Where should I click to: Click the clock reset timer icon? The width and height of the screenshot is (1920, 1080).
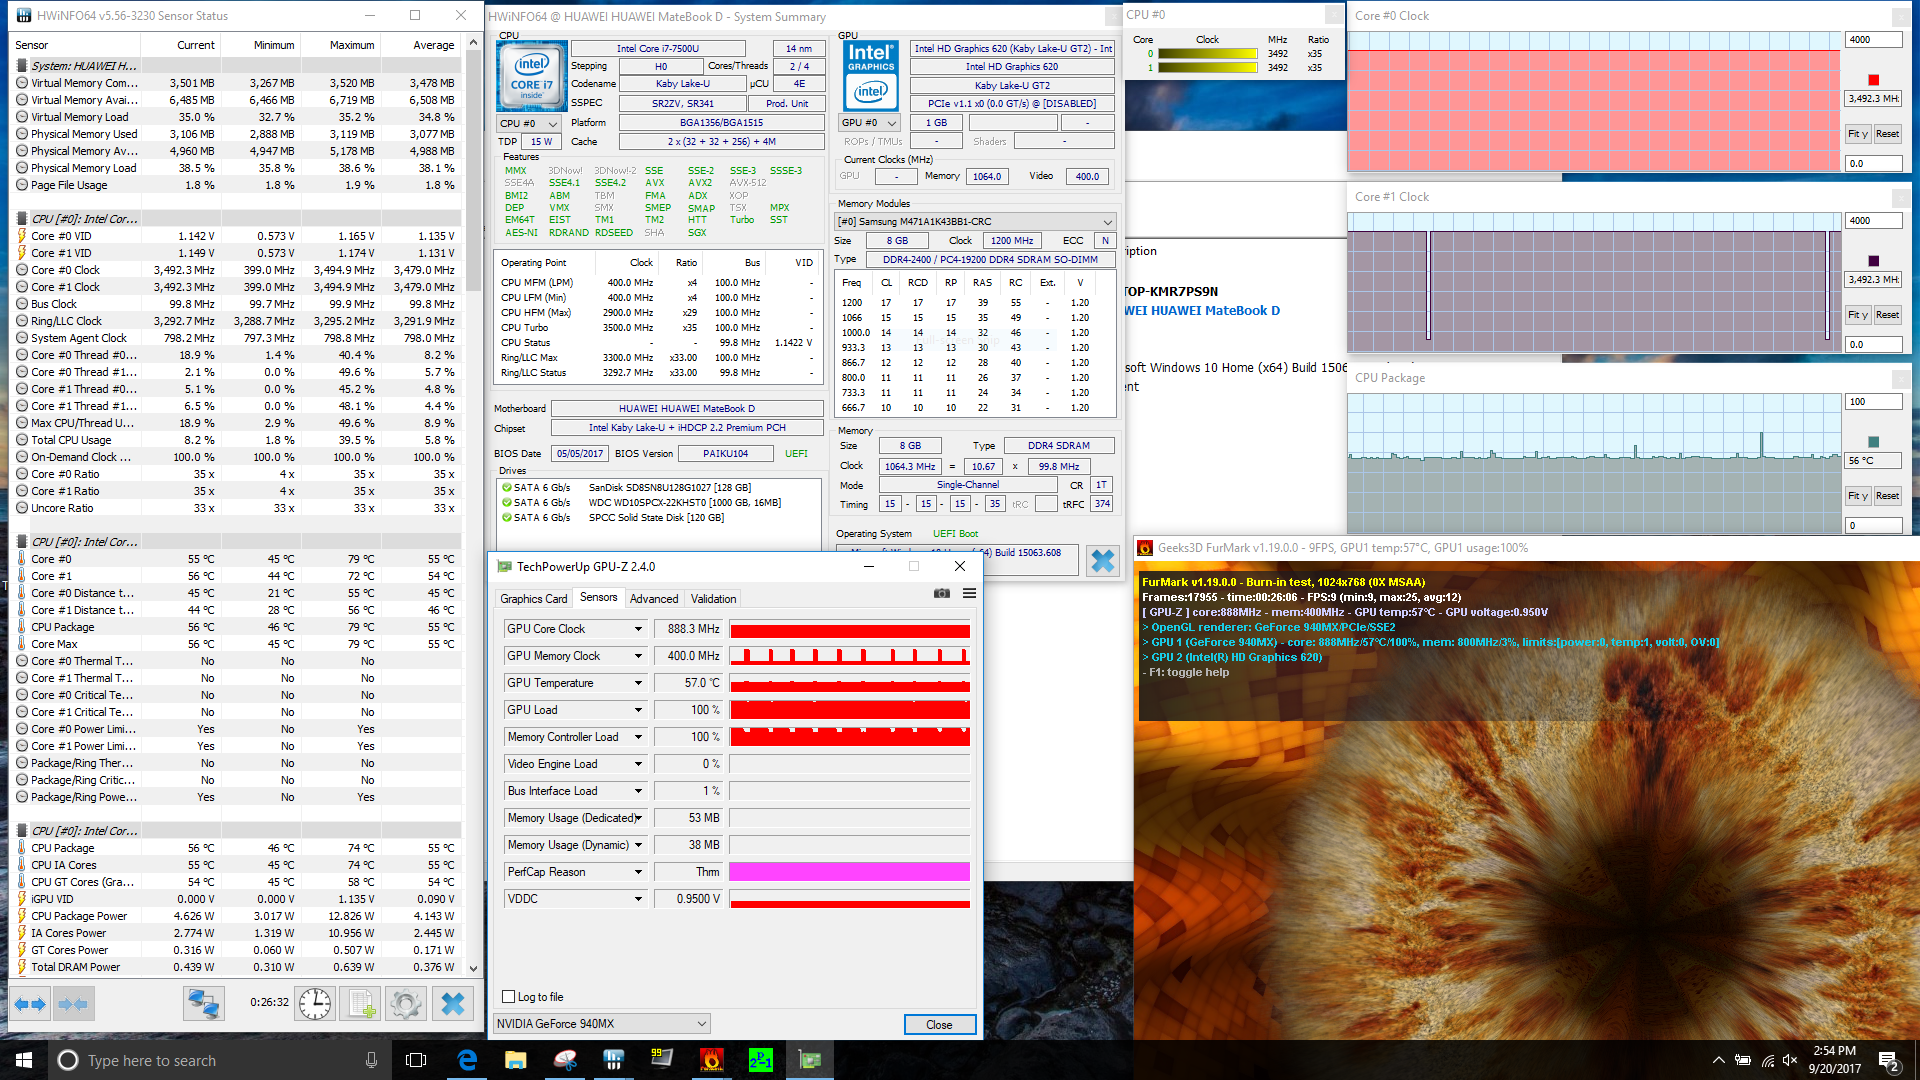click(x=315, y=1004)
